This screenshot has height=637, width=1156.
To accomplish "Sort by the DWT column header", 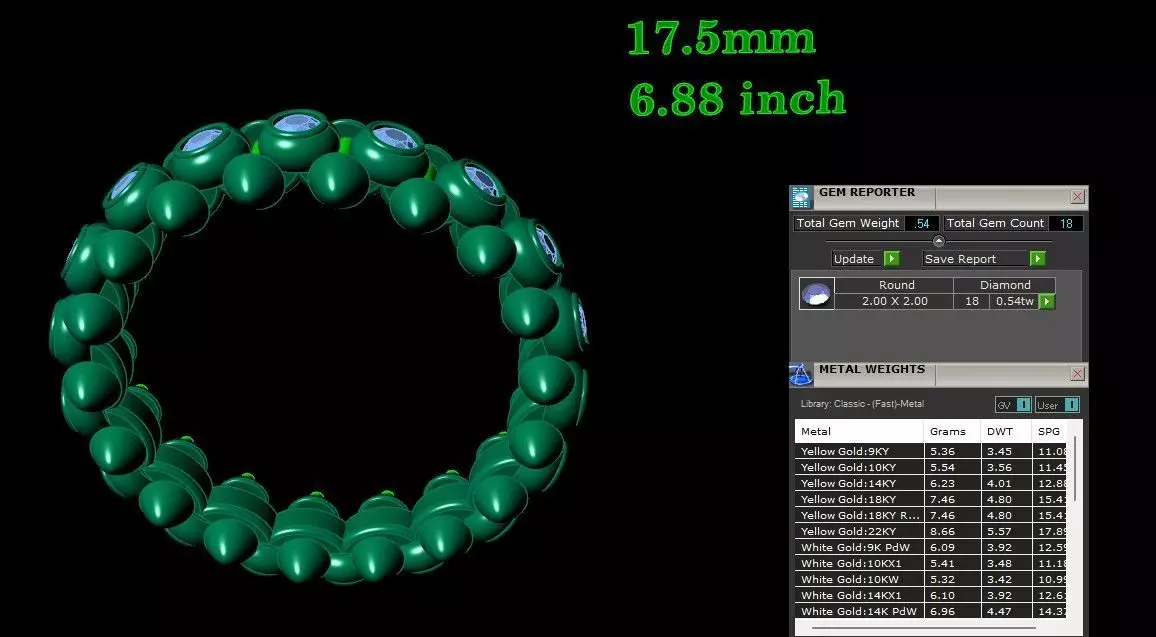I will 1006,431.
